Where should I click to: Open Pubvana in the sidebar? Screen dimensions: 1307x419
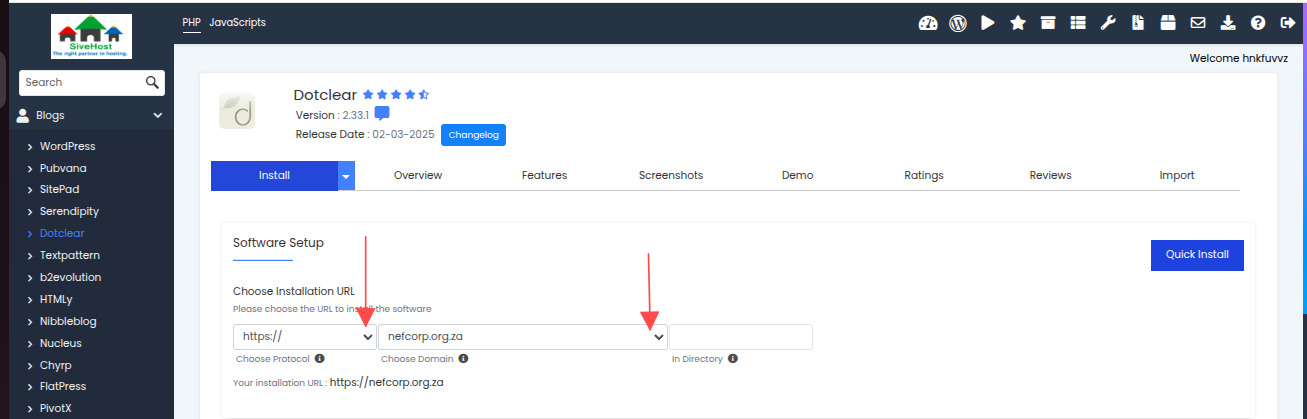[x=63, y=168]
